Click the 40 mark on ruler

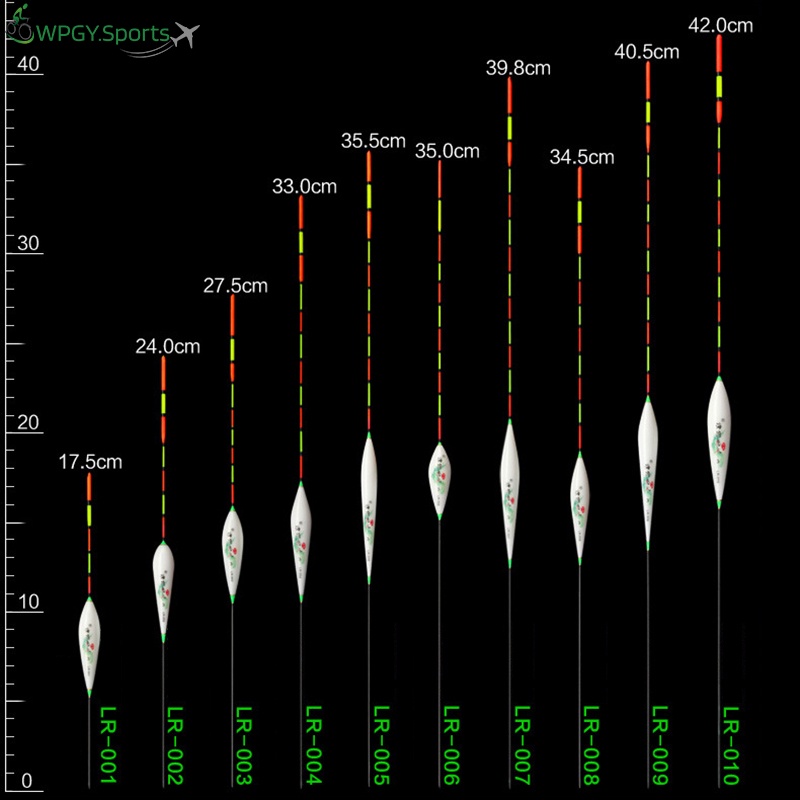click(x=28, y=64)
